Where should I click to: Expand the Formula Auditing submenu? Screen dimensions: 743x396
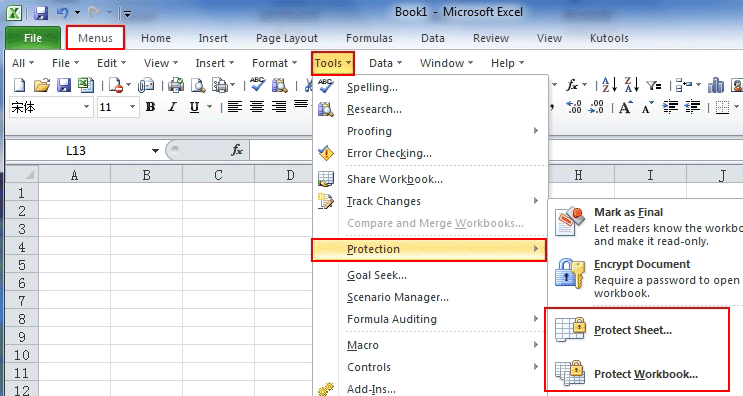(430, 319)
